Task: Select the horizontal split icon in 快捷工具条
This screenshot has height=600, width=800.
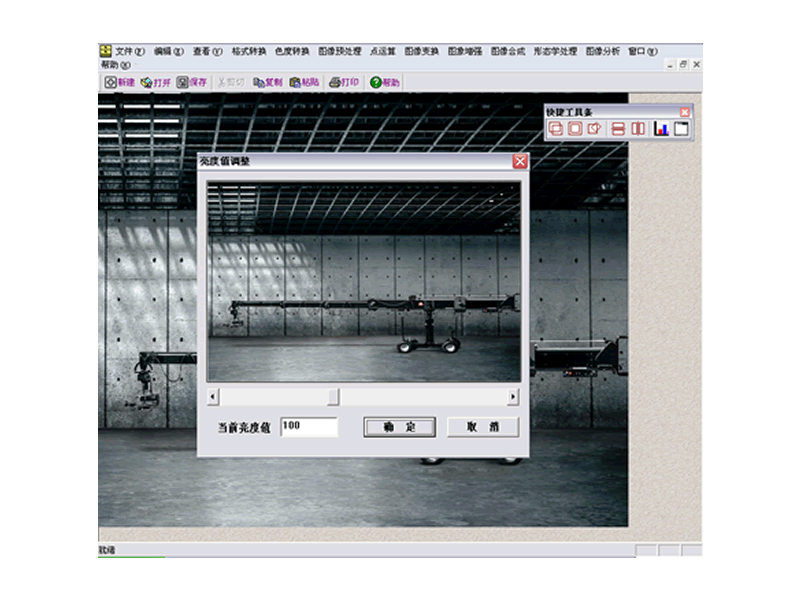Action: [x=618, y=128]
